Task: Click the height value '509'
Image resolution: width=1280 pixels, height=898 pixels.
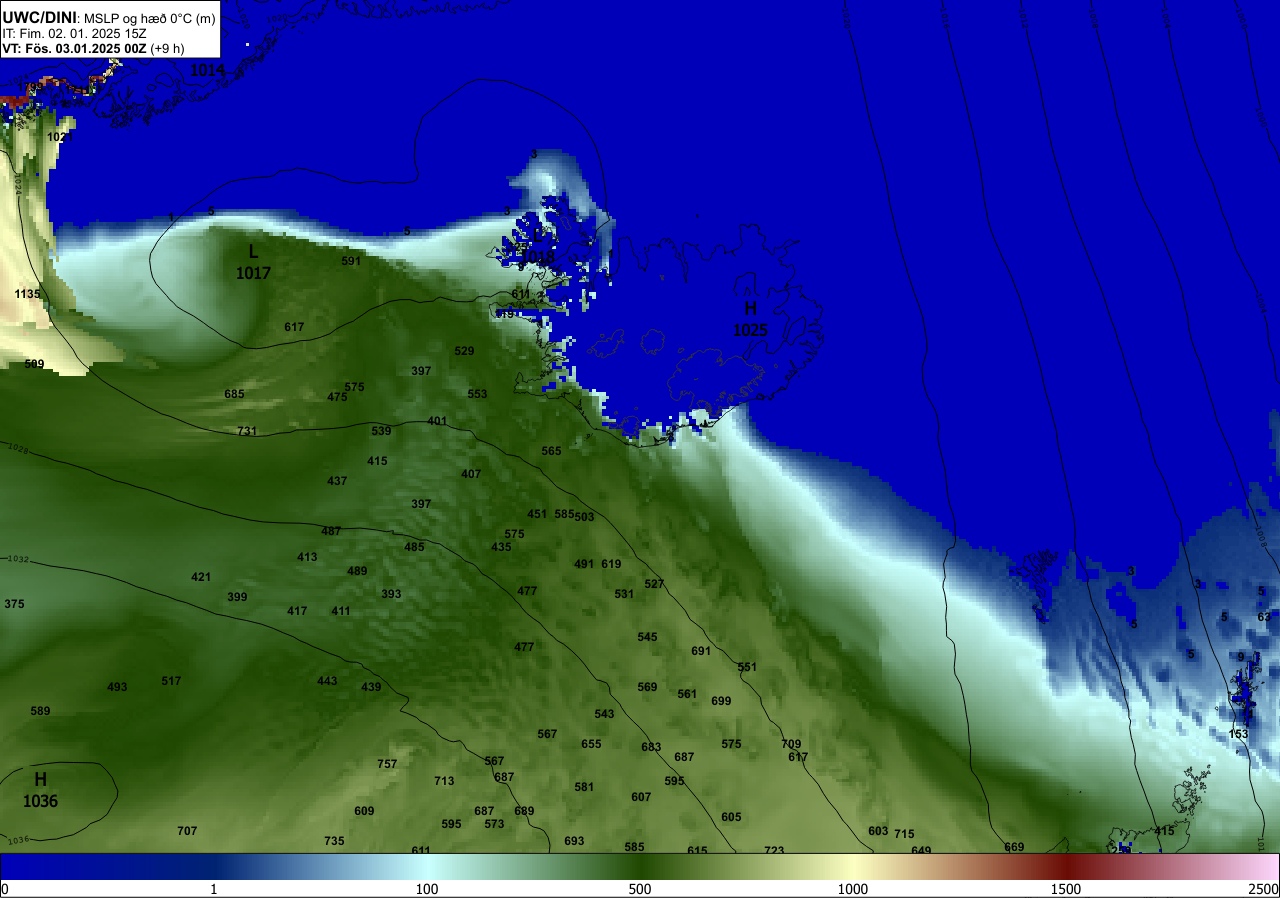Action: pyautogui.click(x=34, y=364)
